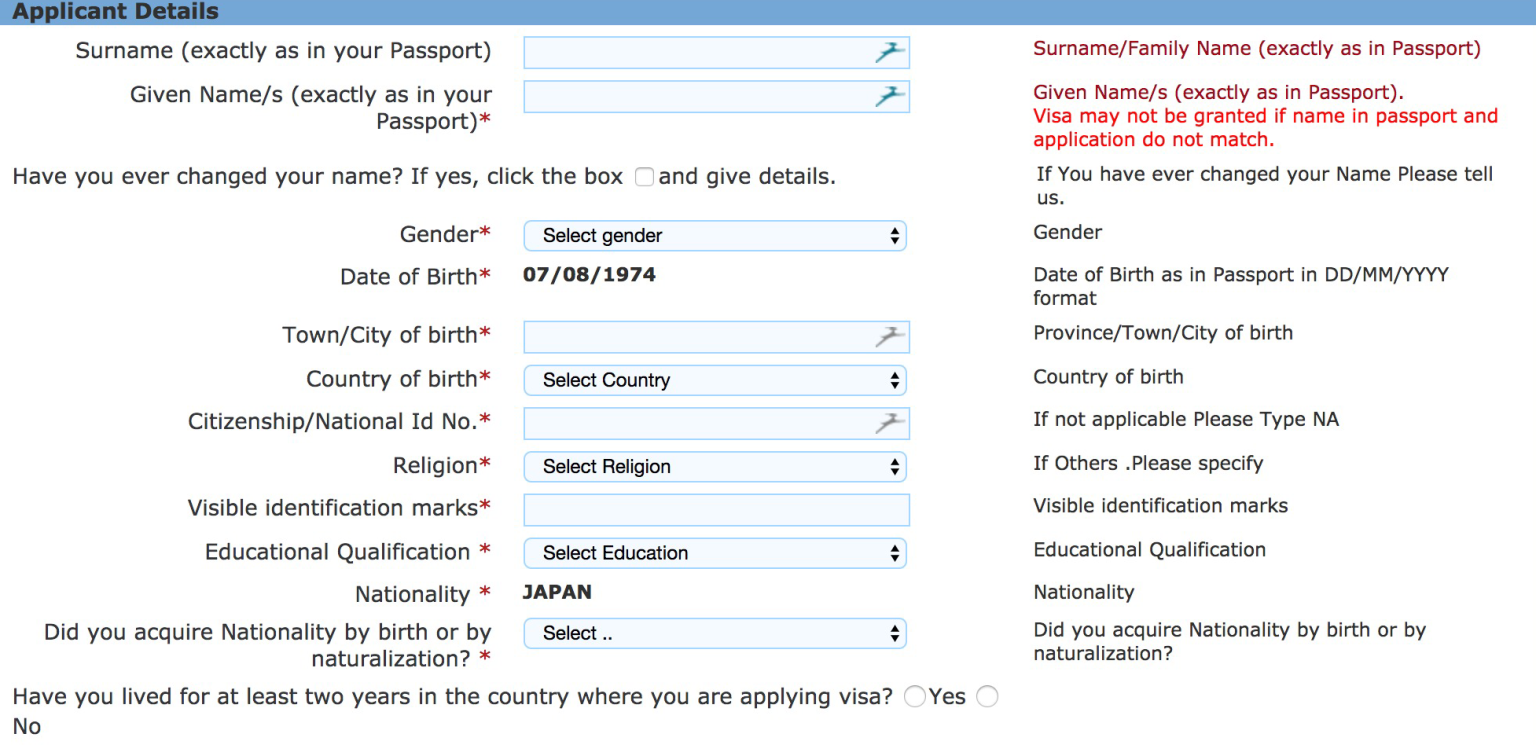This screenshot has width=1536, height=745.
Task: Click autofill icon in Town/City of birth field
Action: 889,337
